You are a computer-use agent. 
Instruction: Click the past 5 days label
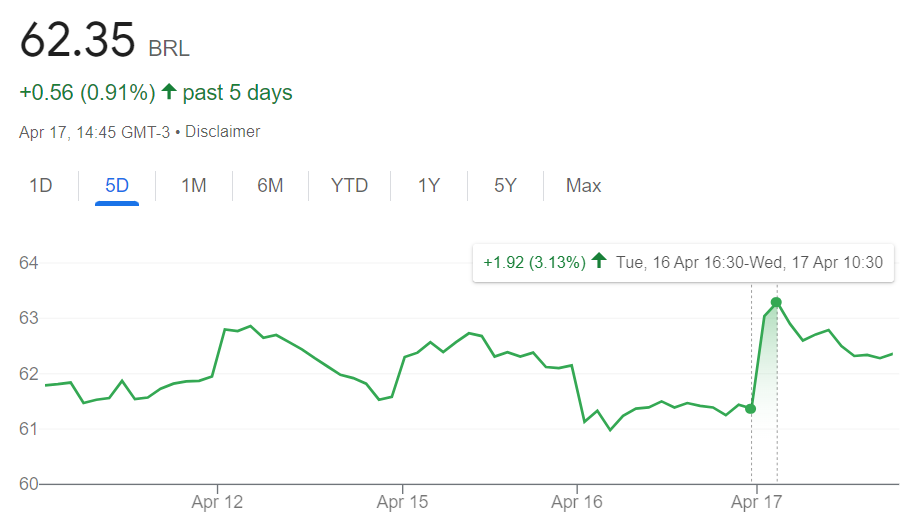(x=237, y=92)
